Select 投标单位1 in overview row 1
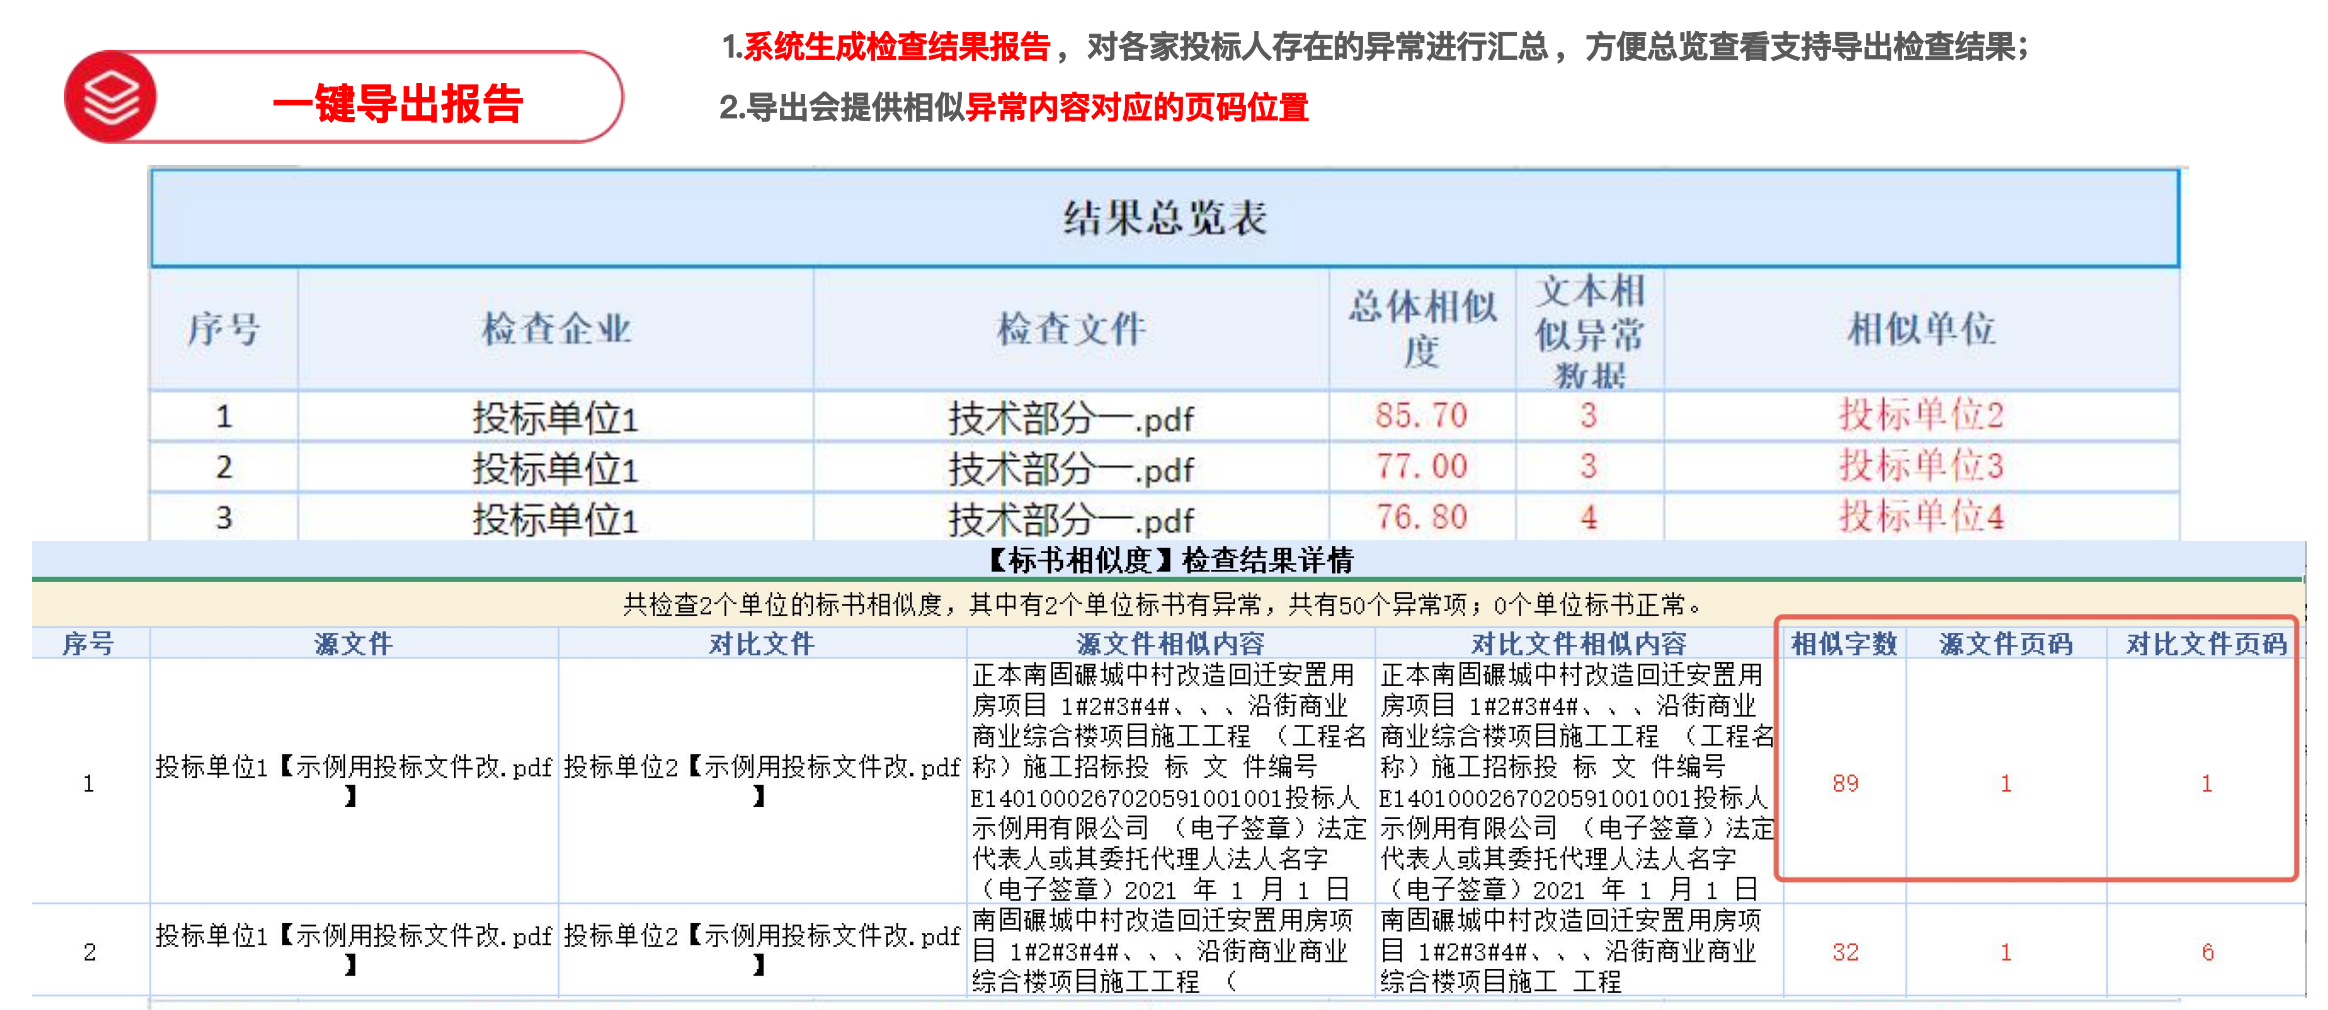Screen dimensions: 2328x1010 pyautogui.click(x=555, y=418)
